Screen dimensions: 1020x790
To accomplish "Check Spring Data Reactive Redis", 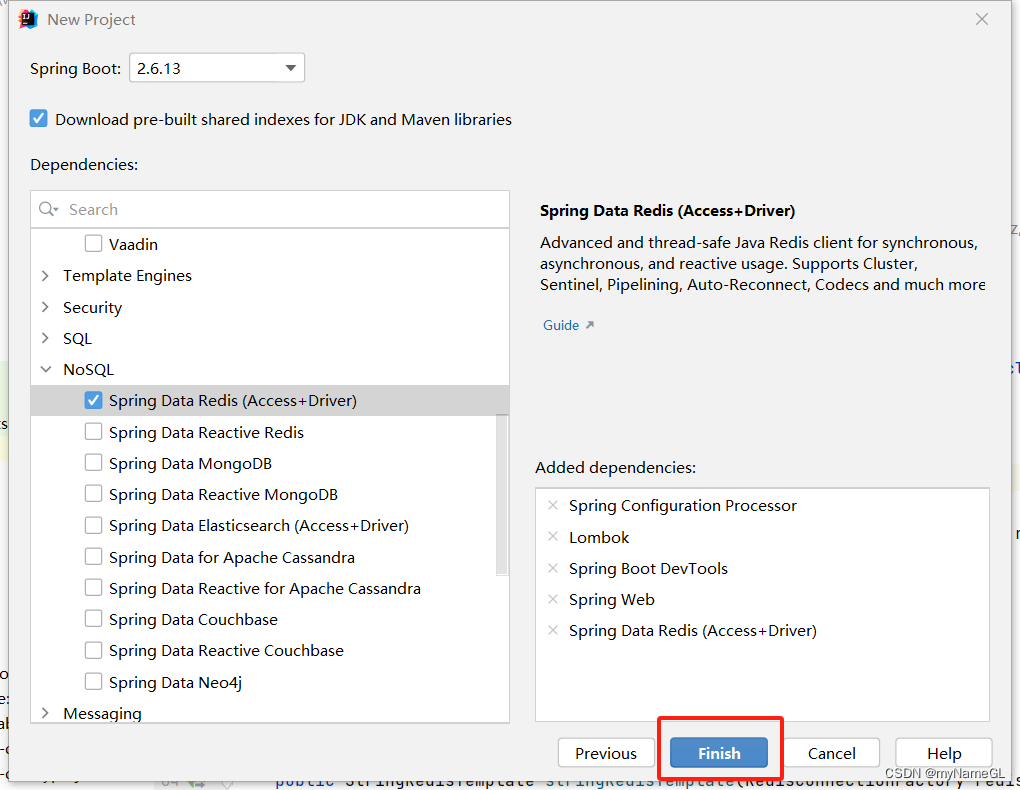I will click(x=93, y=431).
